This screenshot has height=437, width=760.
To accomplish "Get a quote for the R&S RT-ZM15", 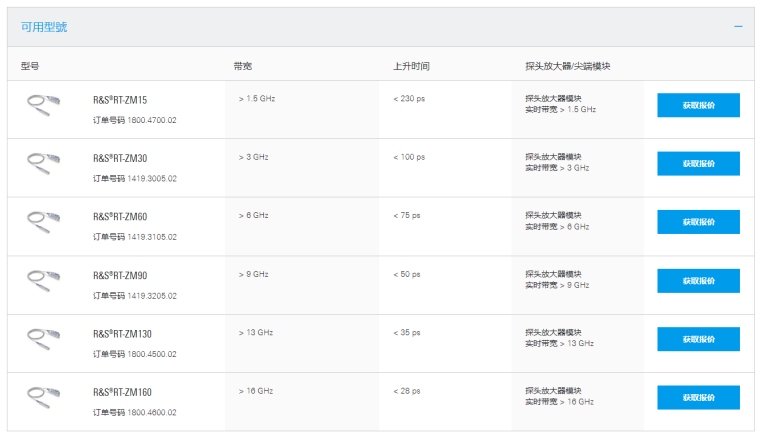I will 698,105.
